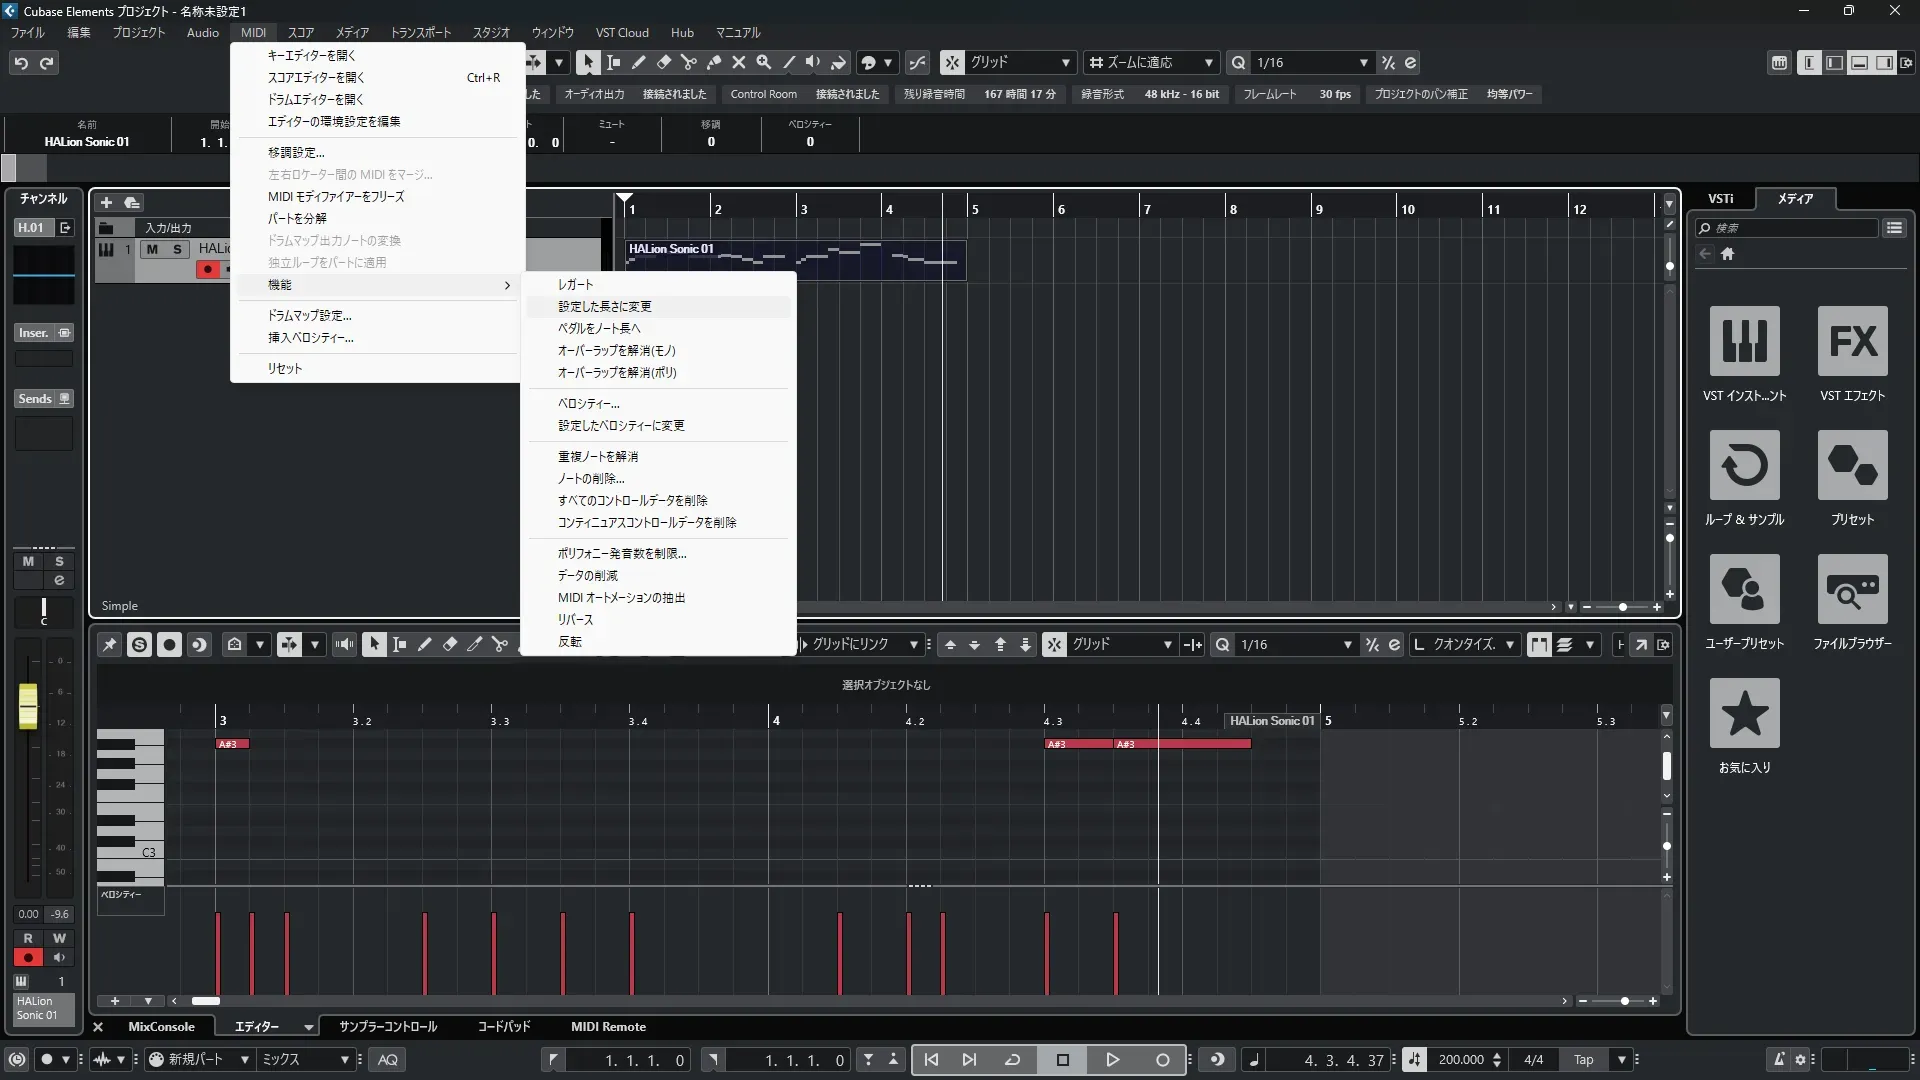This screenshot has height=1080, width=1920.
Task: Toggle Mute on the HALion Sonic track
Action: (x=152, y=249)
